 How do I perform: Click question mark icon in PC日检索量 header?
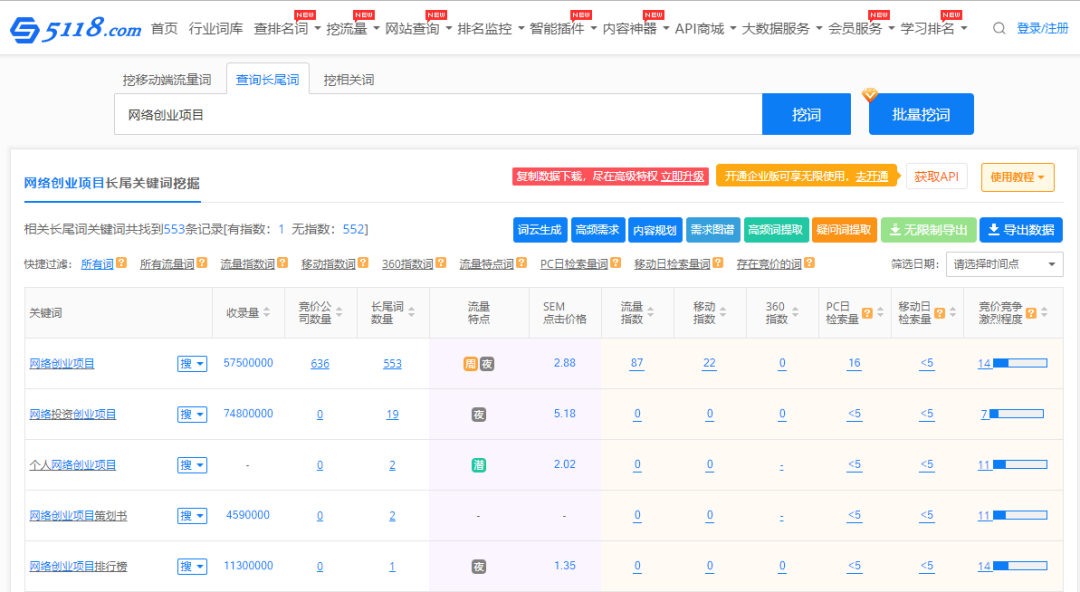[867, 313]
